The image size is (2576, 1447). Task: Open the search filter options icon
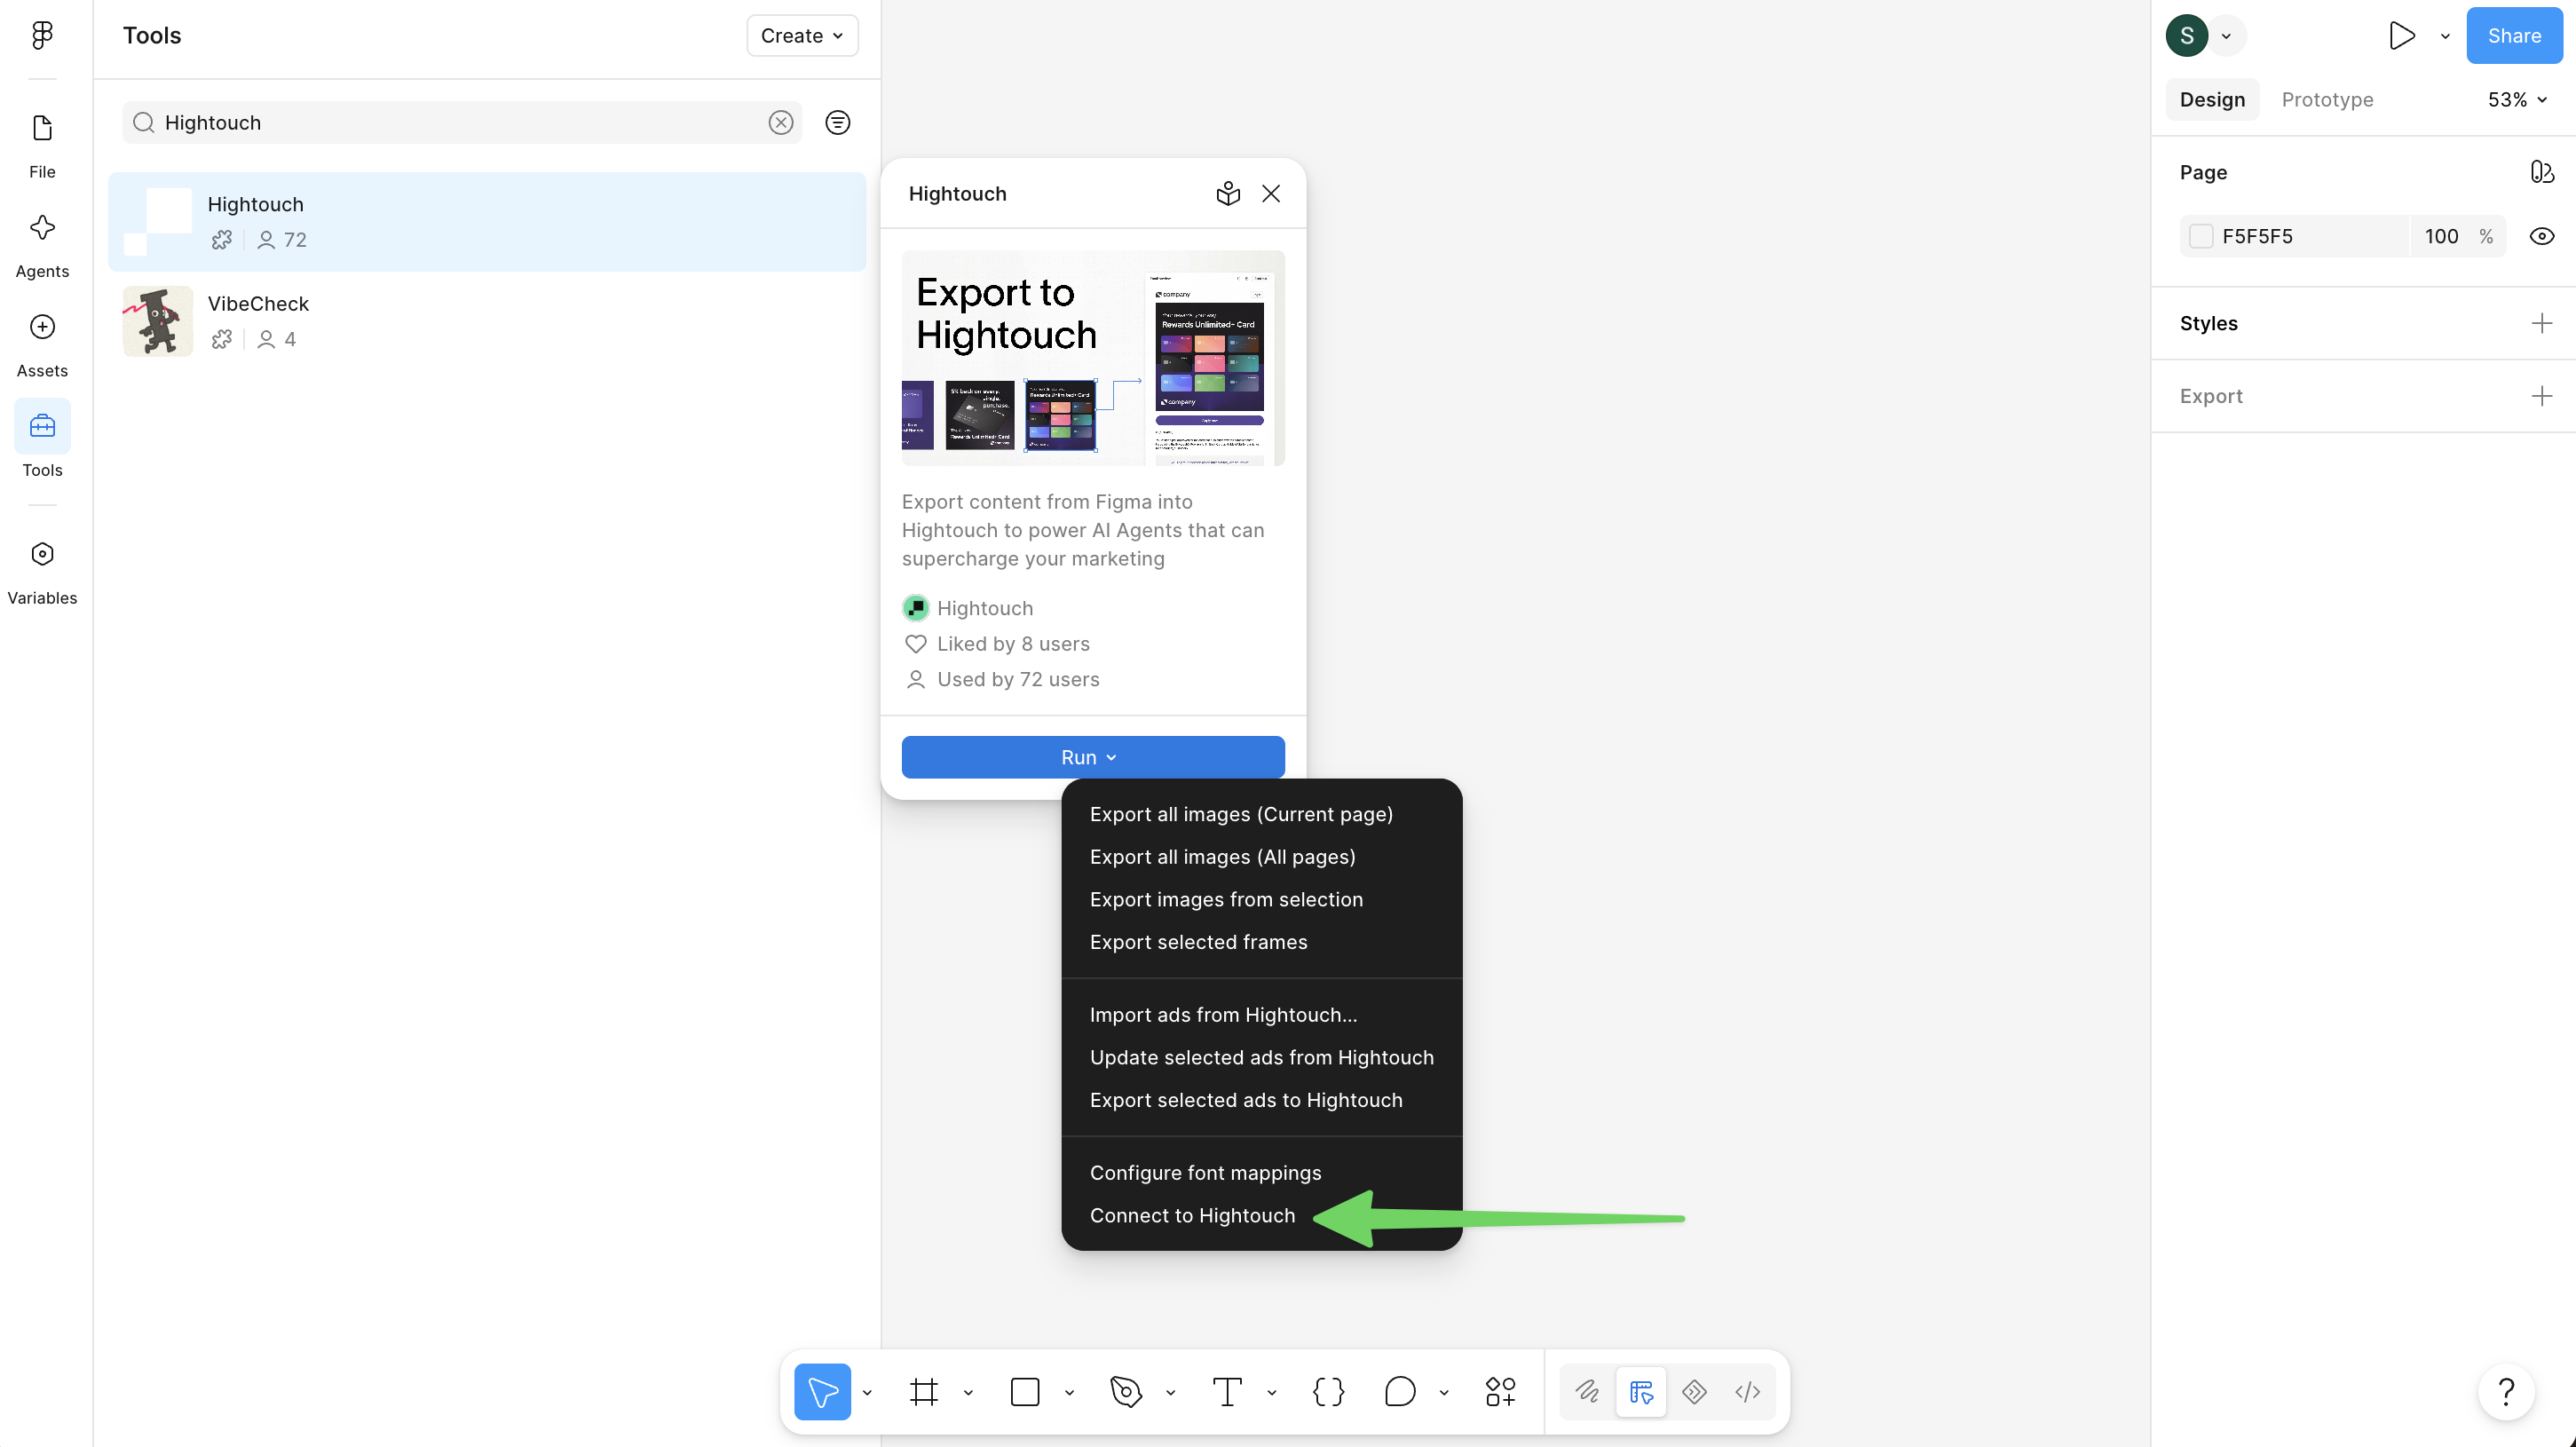pyautogui.click(x=838, y=122)
